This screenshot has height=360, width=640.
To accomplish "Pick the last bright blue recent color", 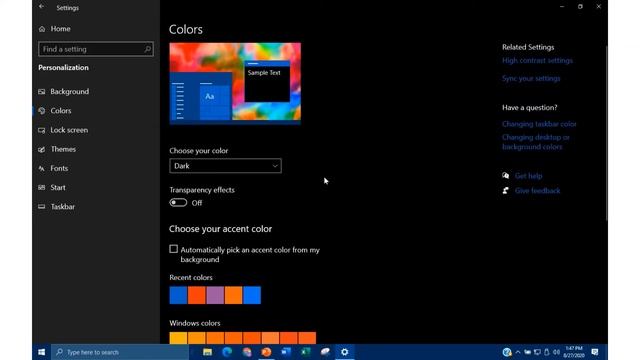I will coord(252,295).
